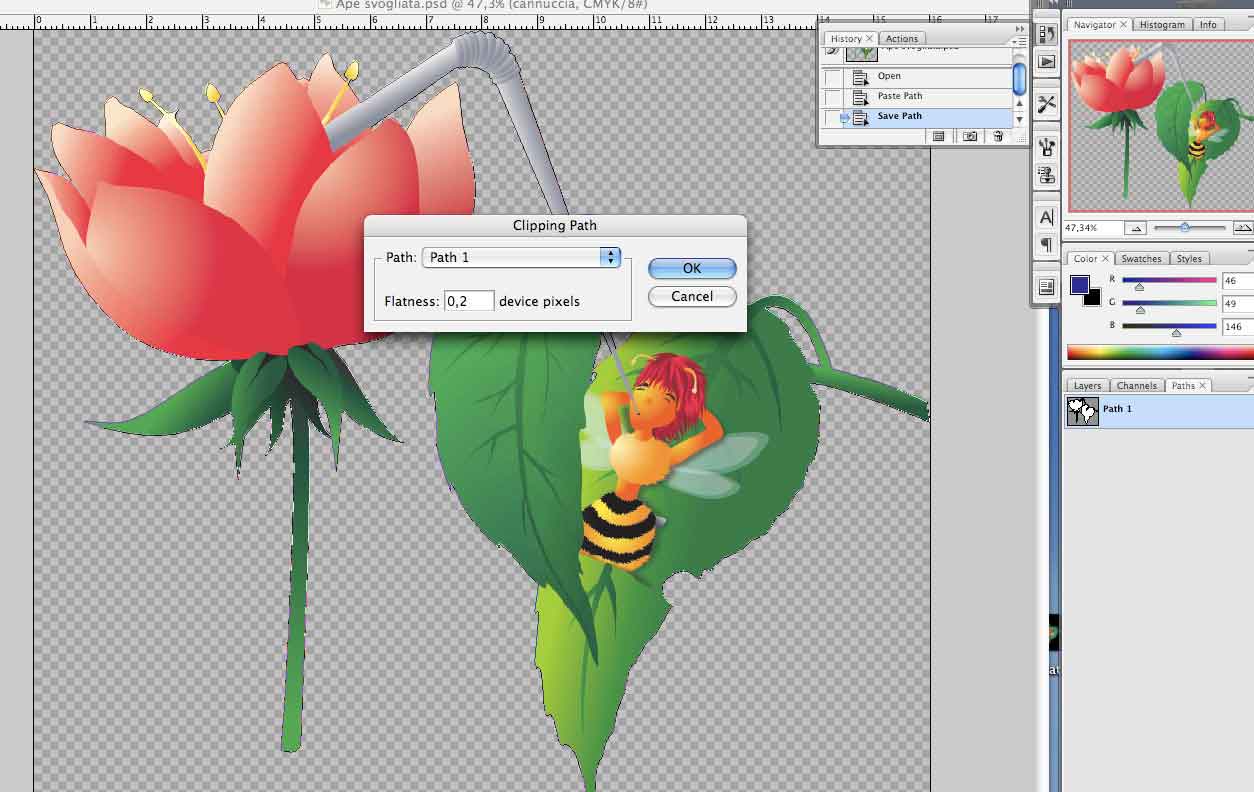Click the Paste Path state icon
Screen dimensions: 1254x792
(x=861, y=97)
